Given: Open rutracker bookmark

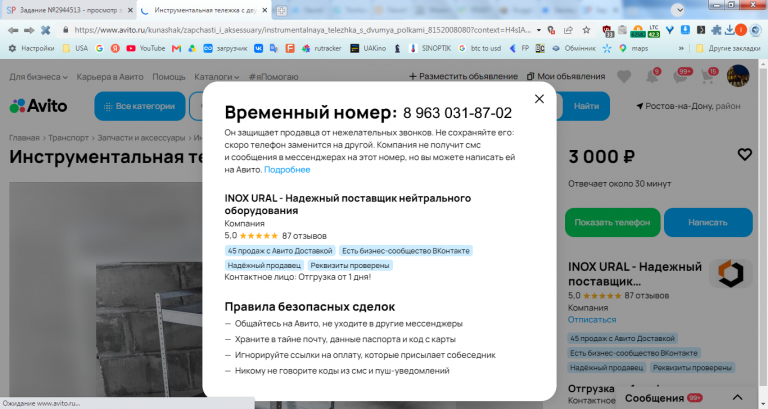Looking at the screenshot, I should click(321, 48).
